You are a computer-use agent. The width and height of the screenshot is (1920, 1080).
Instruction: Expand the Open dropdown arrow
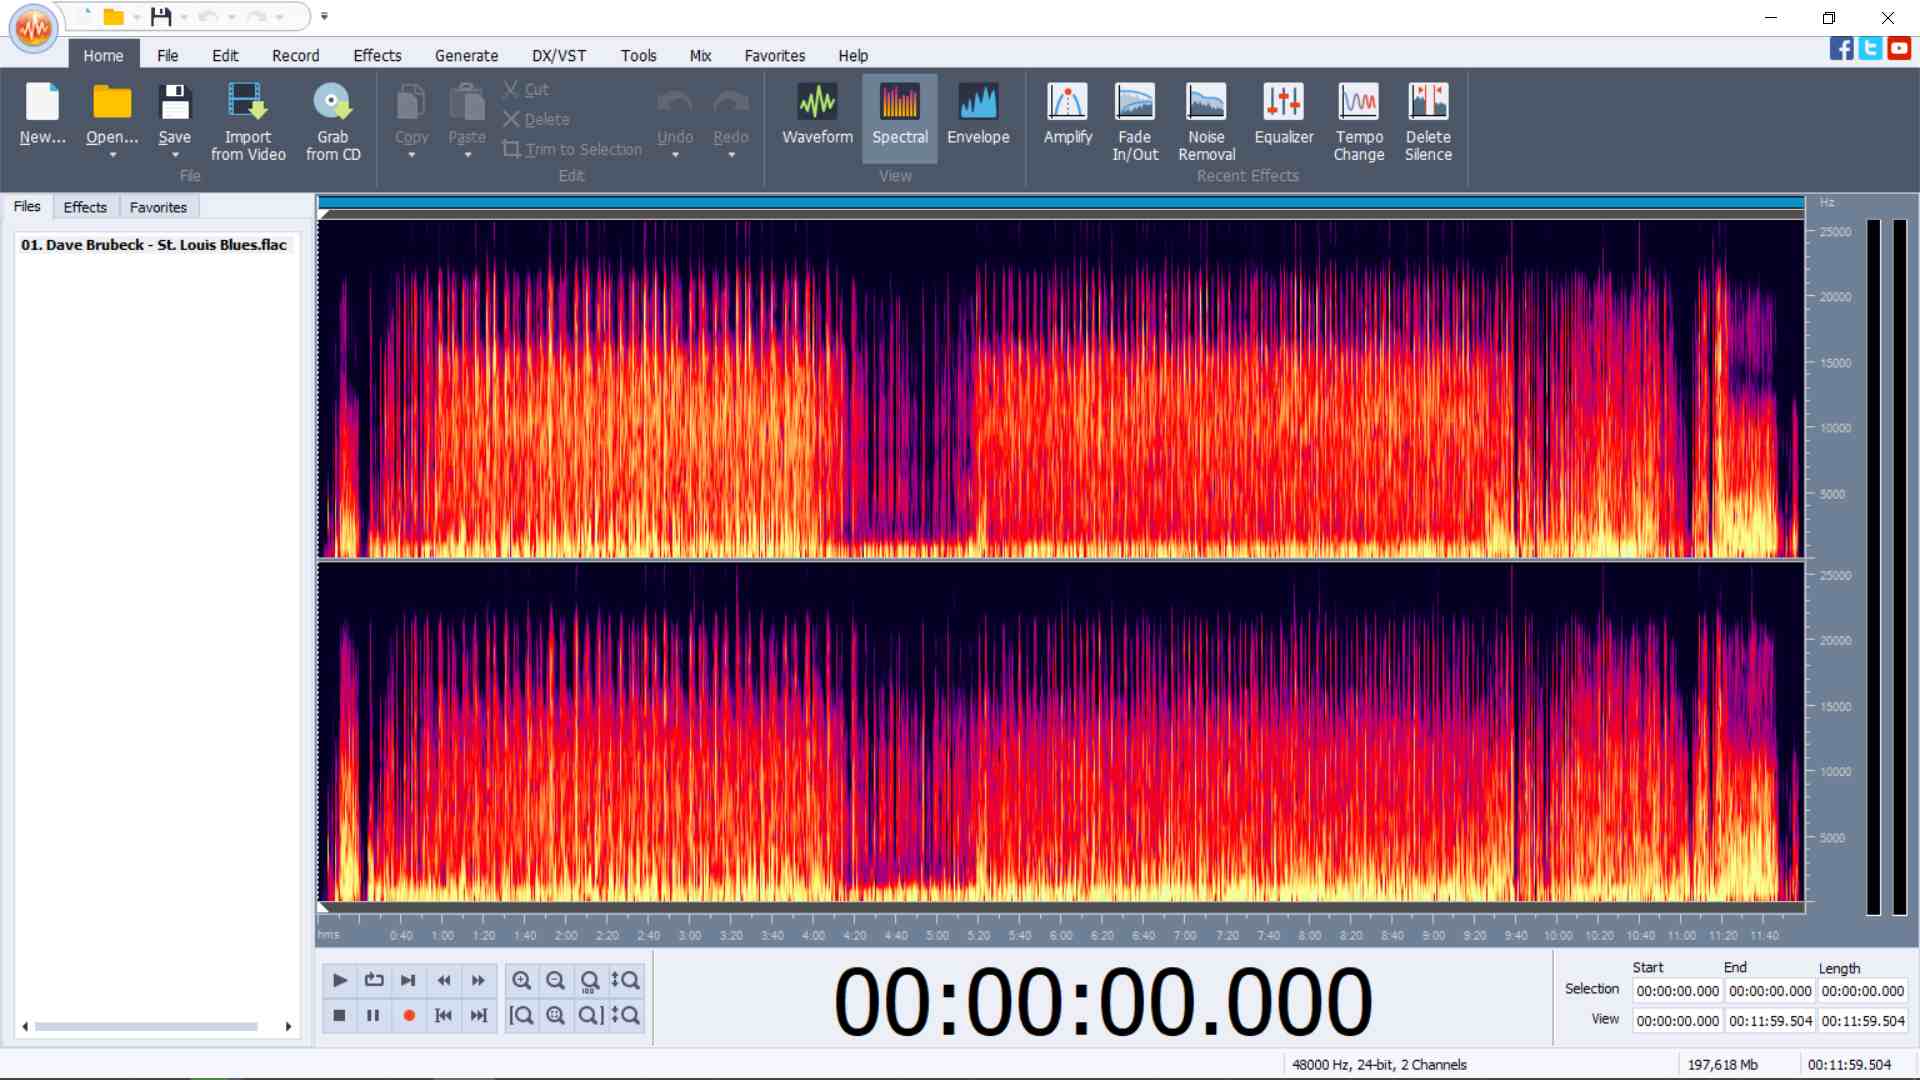point(112,155)
